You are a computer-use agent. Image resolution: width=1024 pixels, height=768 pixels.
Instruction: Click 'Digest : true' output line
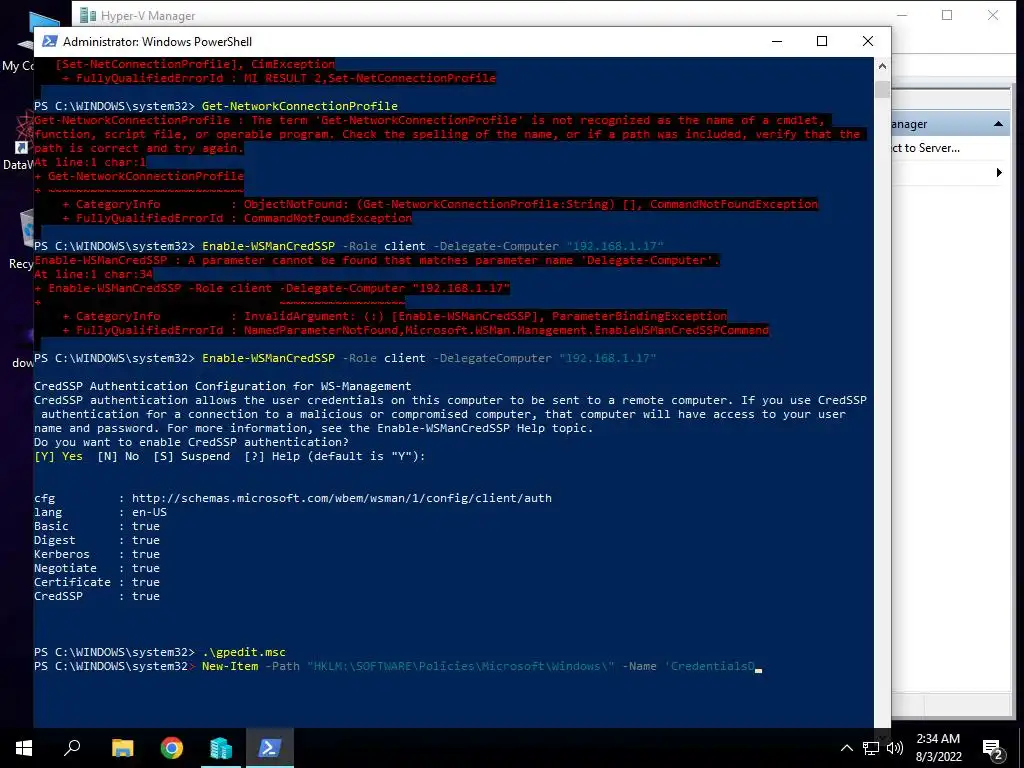pos(97,540)
